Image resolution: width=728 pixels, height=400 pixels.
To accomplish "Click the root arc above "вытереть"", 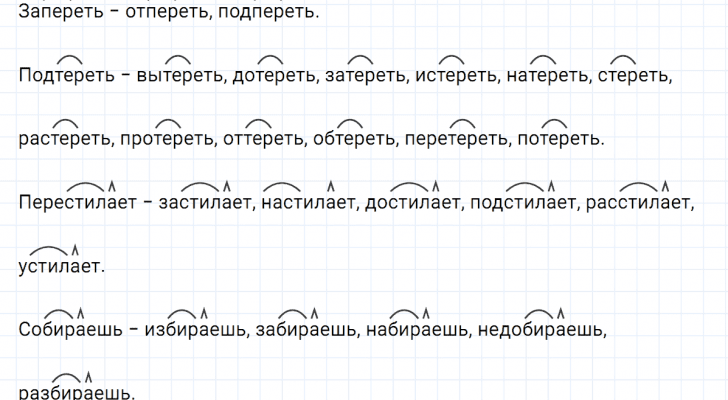I will [x=178, y=59].
